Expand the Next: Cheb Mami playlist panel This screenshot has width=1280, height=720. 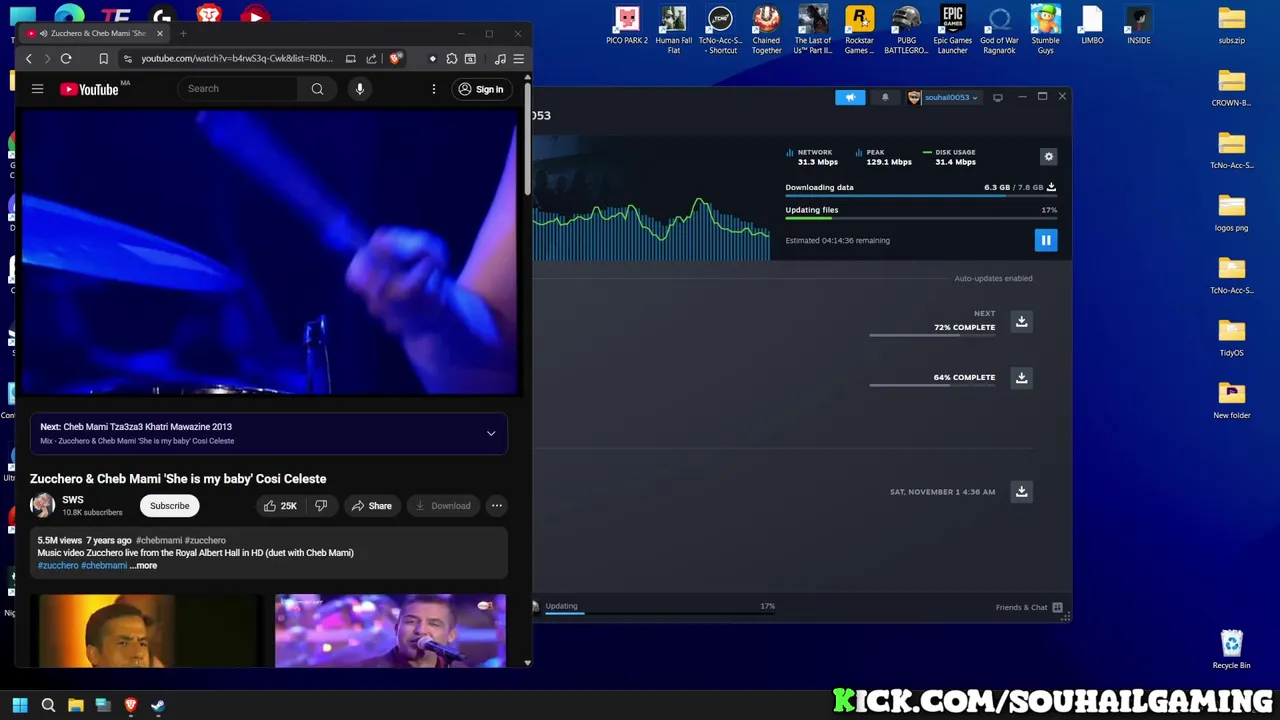coord(491,433)
